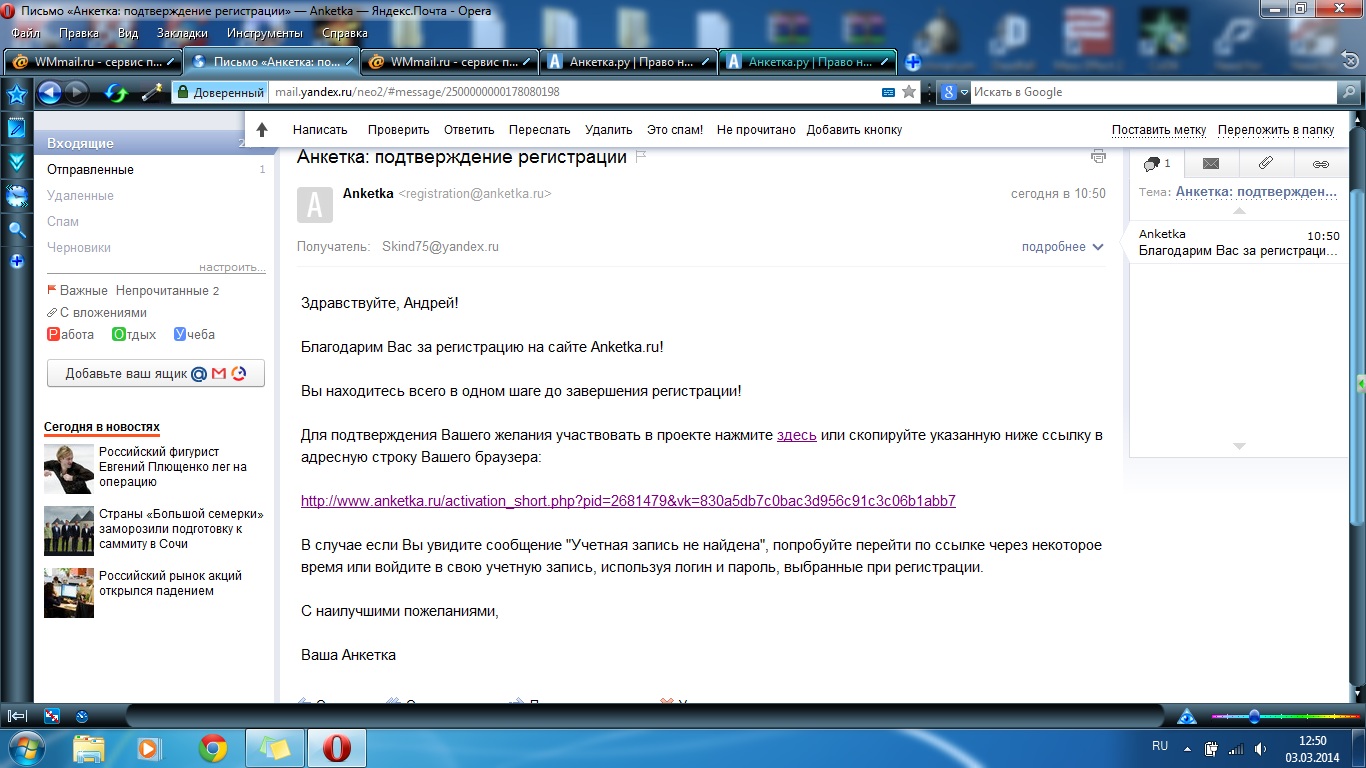Open the Файл menu
The image size is (1366, 768).
(25, 33)
